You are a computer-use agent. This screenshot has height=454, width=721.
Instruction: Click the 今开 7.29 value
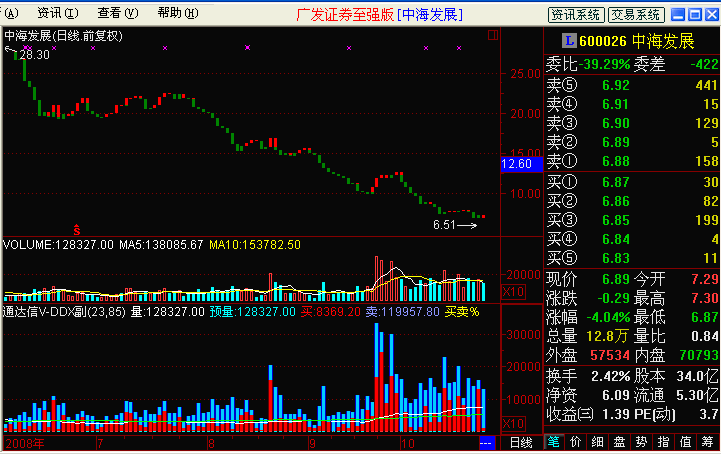(705, 279)
